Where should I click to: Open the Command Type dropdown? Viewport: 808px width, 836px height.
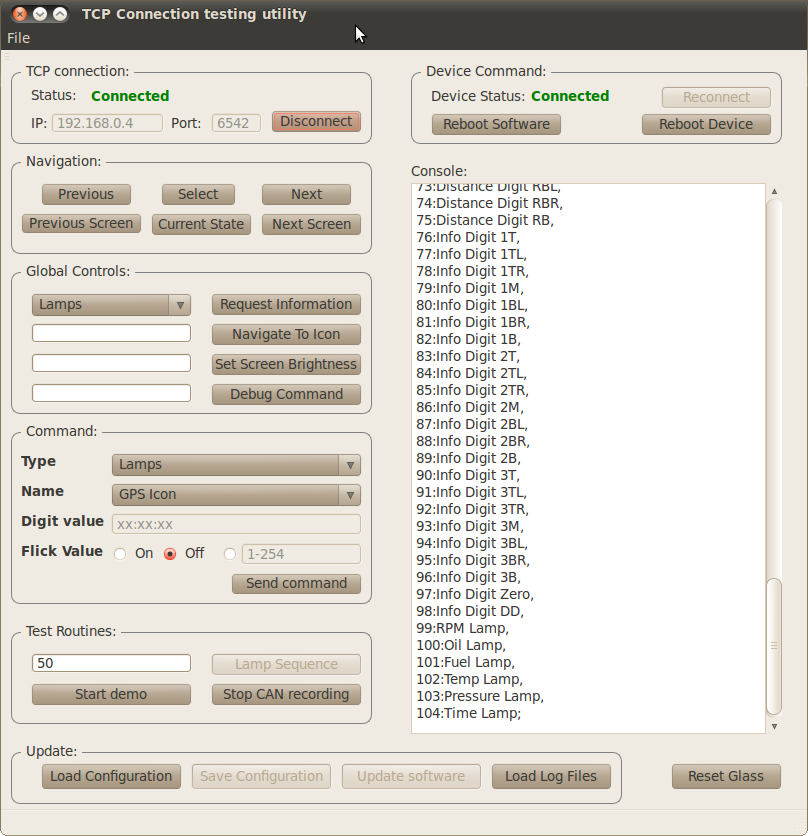tap(236, 464)
